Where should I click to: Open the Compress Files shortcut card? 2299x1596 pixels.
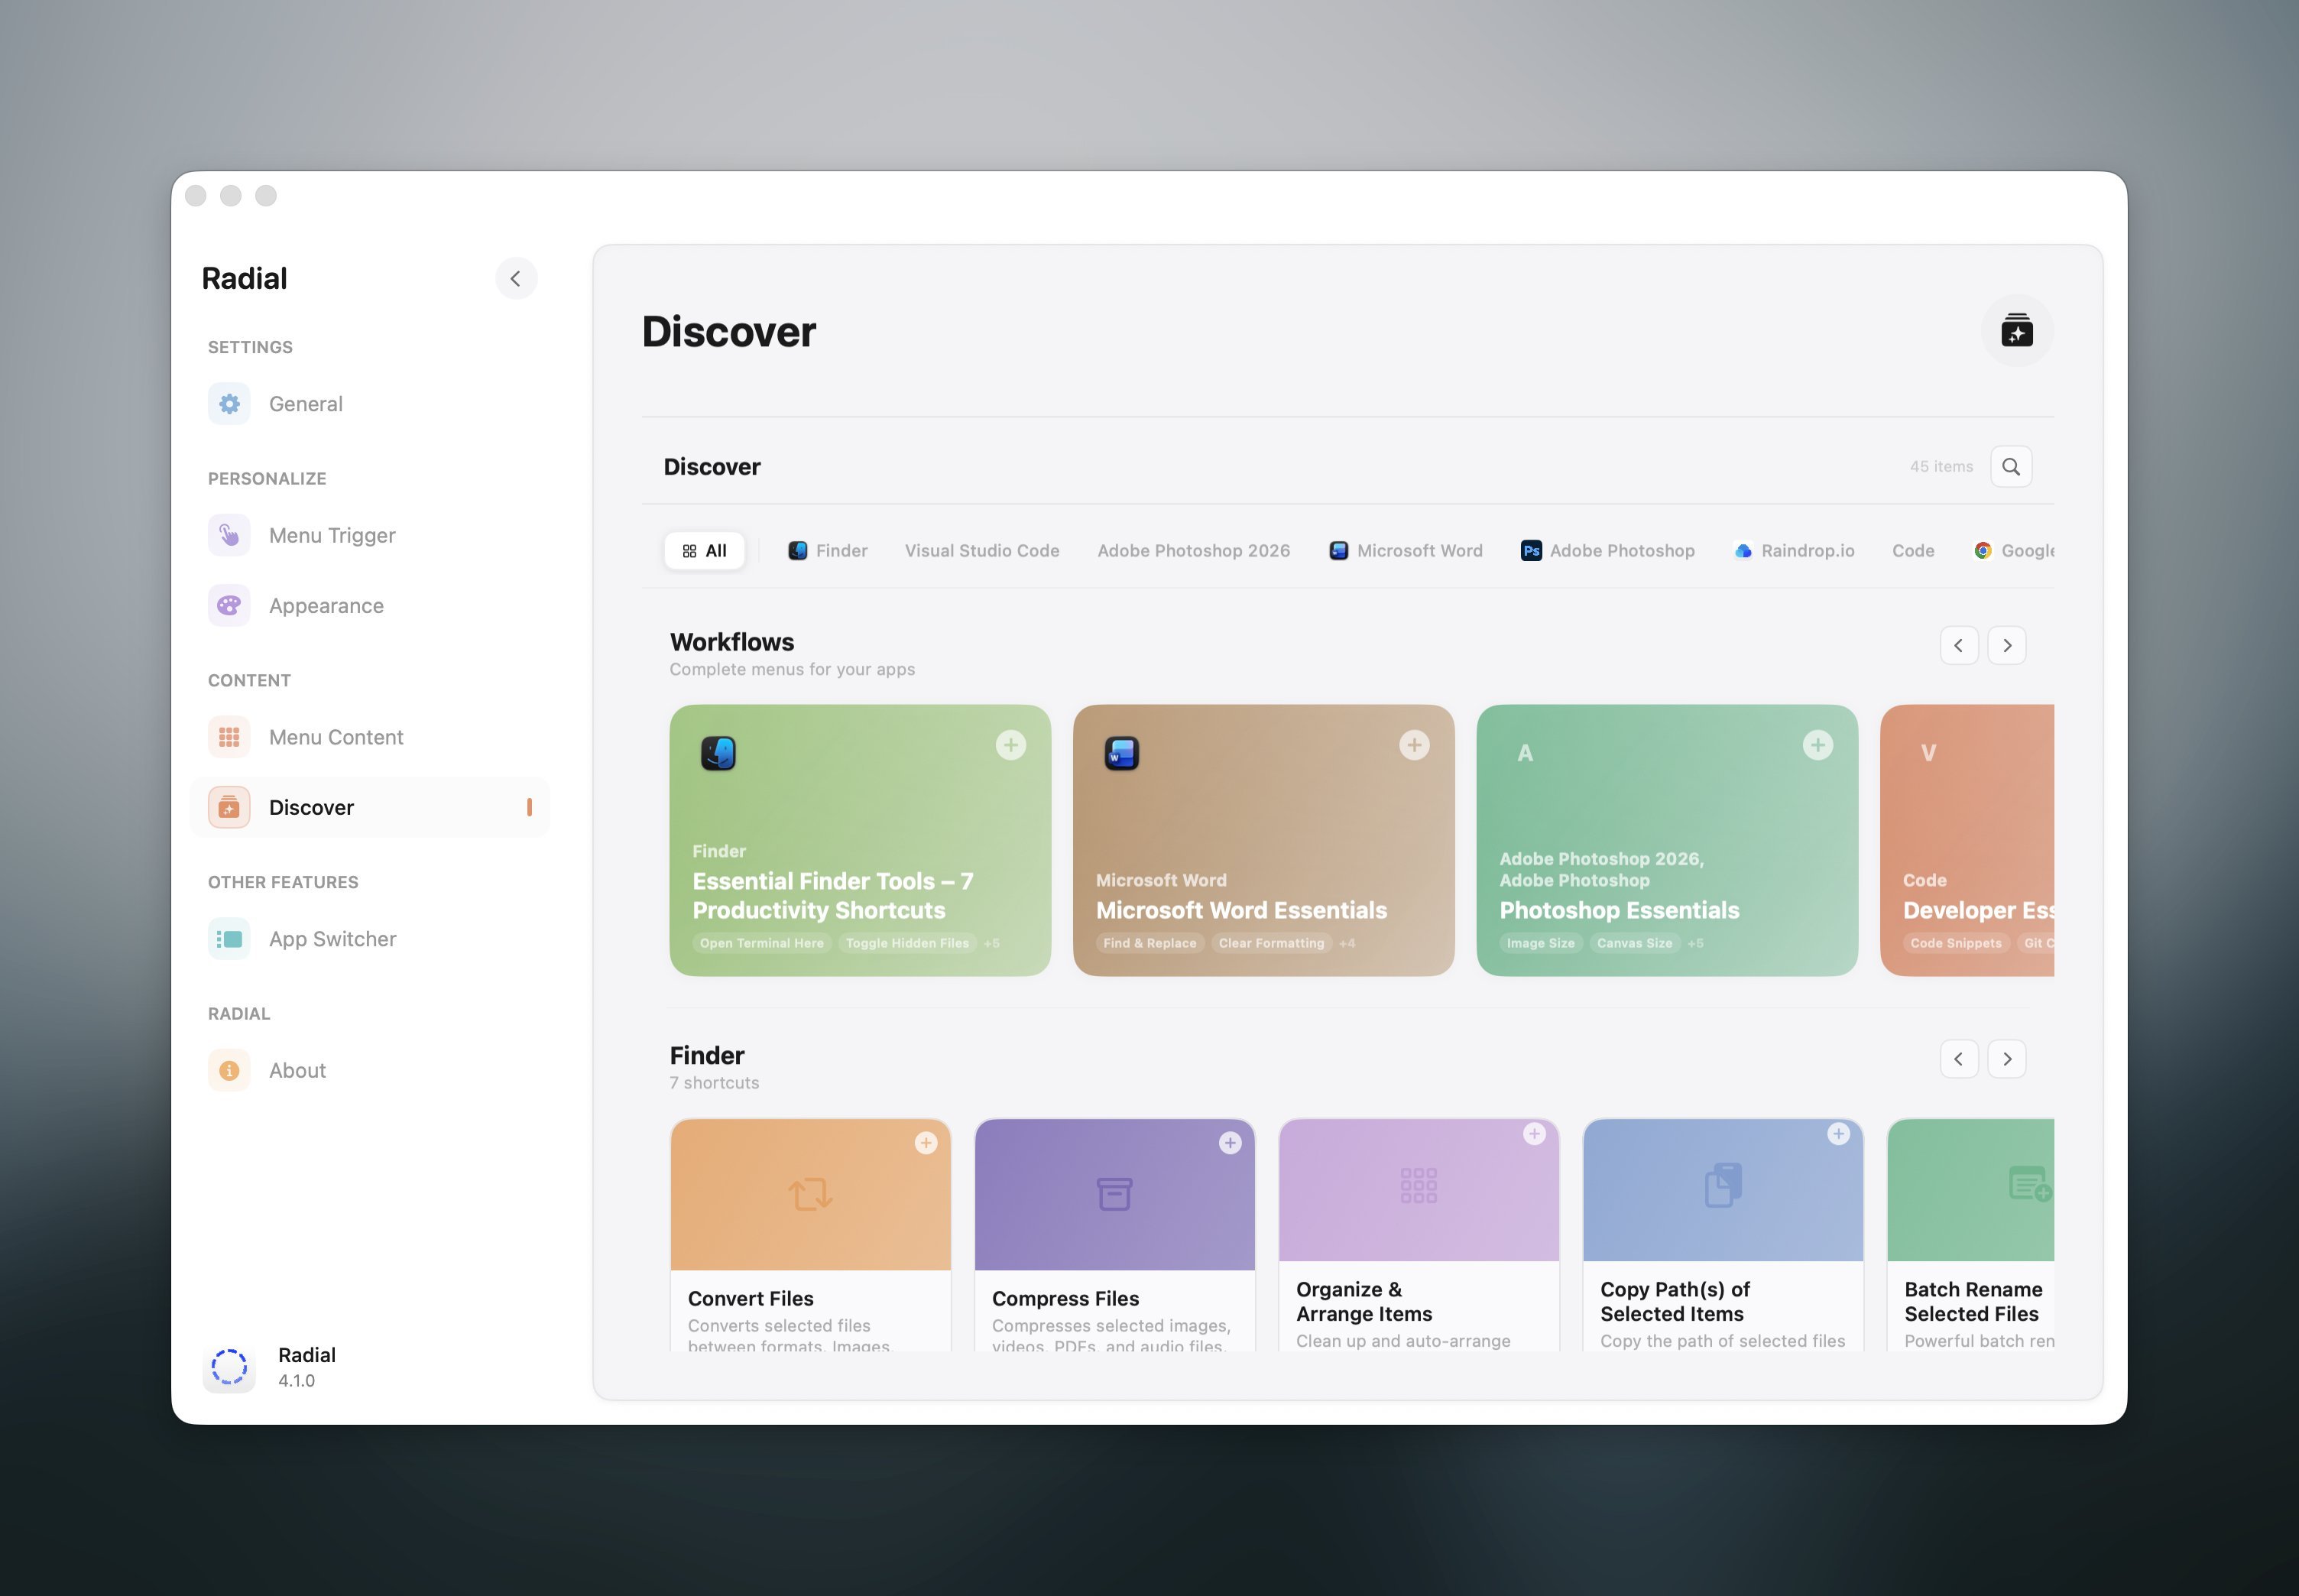[x=1114, y=1230]
